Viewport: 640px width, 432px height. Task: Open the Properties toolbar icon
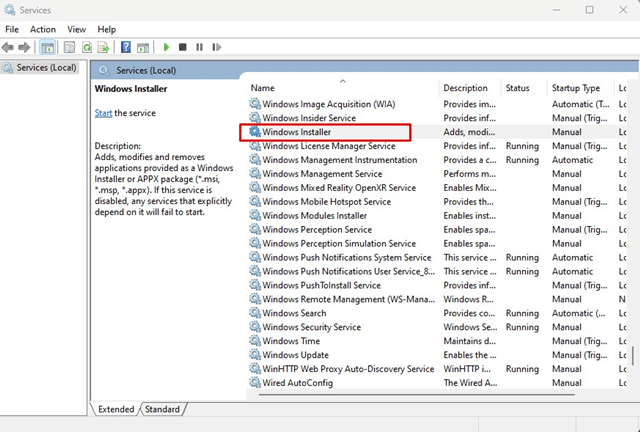click(x=70, y=47)
